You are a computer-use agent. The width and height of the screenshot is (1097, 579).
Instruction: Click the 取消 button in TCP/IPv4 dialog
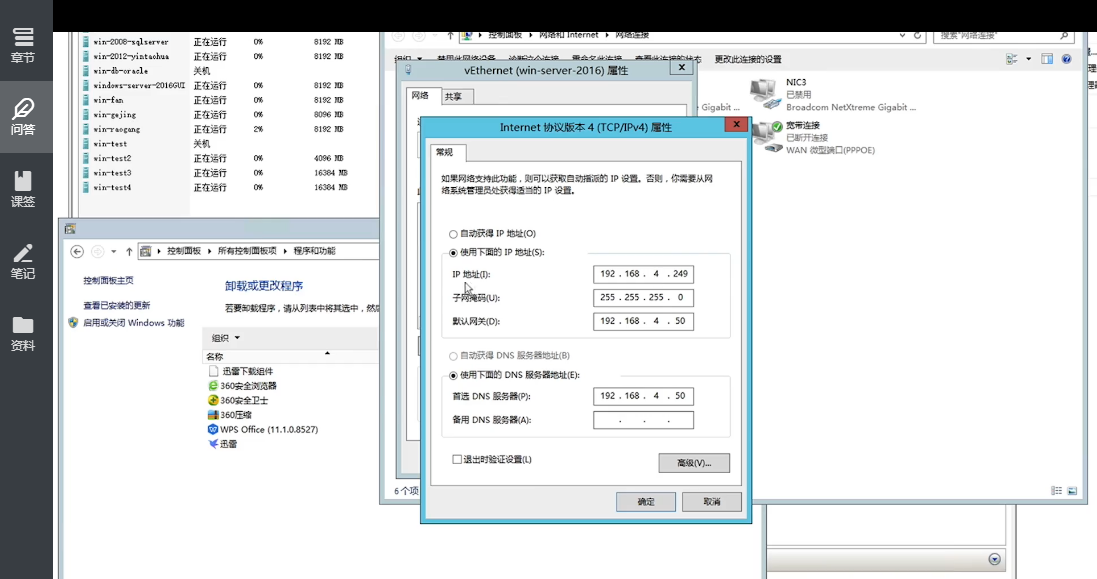pyautogui.click(x=712, y=502)
